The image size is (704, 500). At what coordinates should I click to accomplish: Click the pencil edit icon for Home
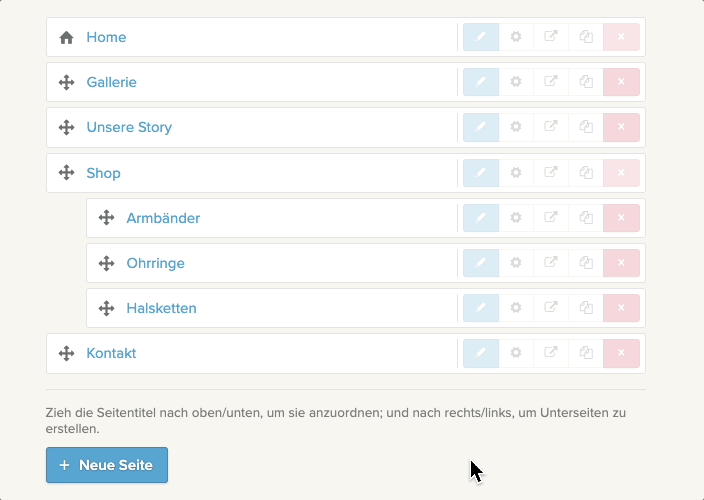coord(481,37)
